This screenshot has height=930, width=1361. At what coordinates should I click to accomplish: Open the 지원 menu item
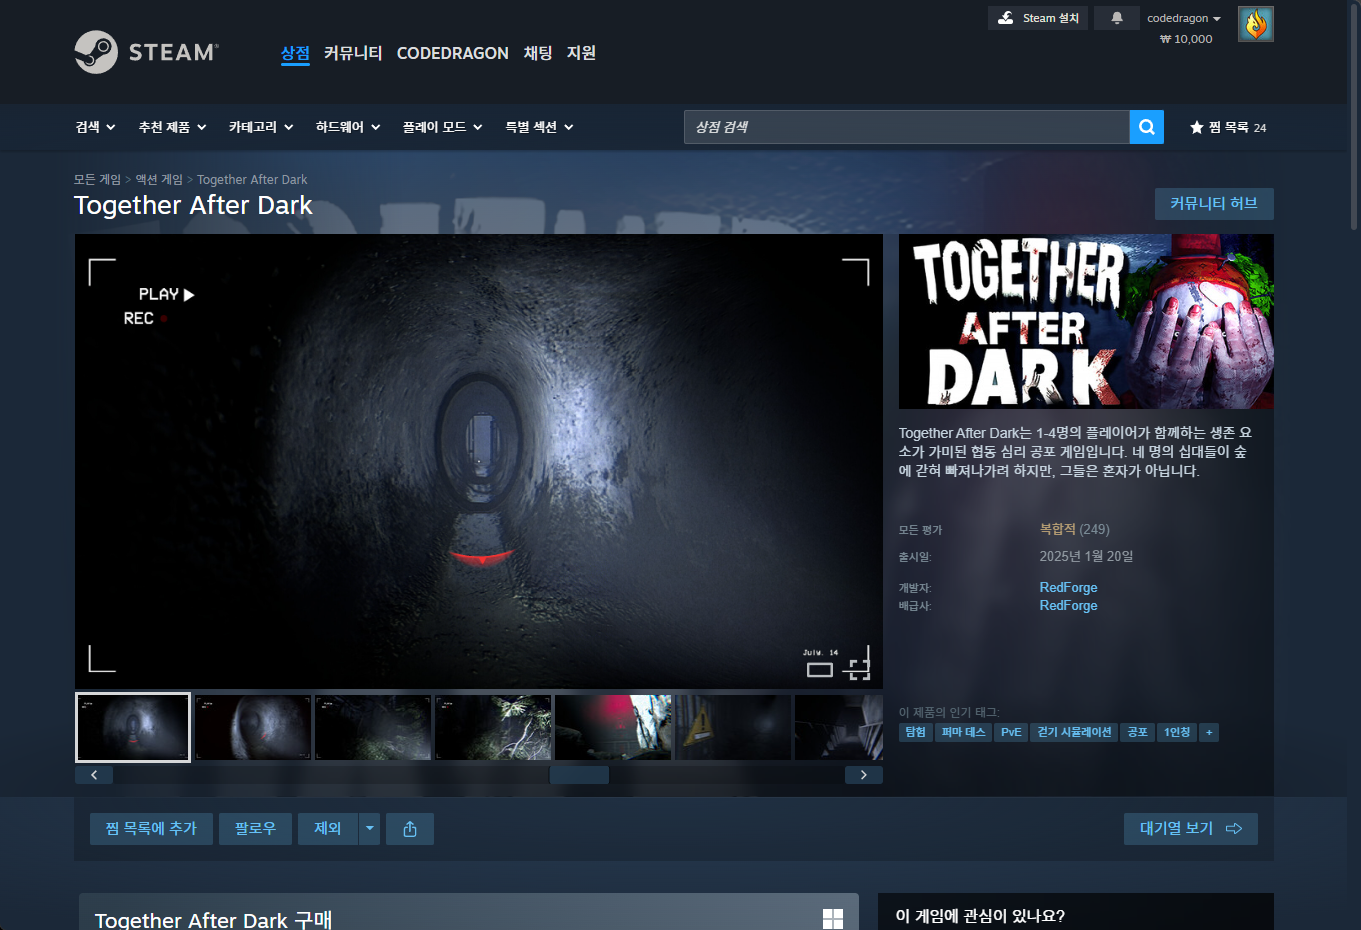(x=581, y=53)
